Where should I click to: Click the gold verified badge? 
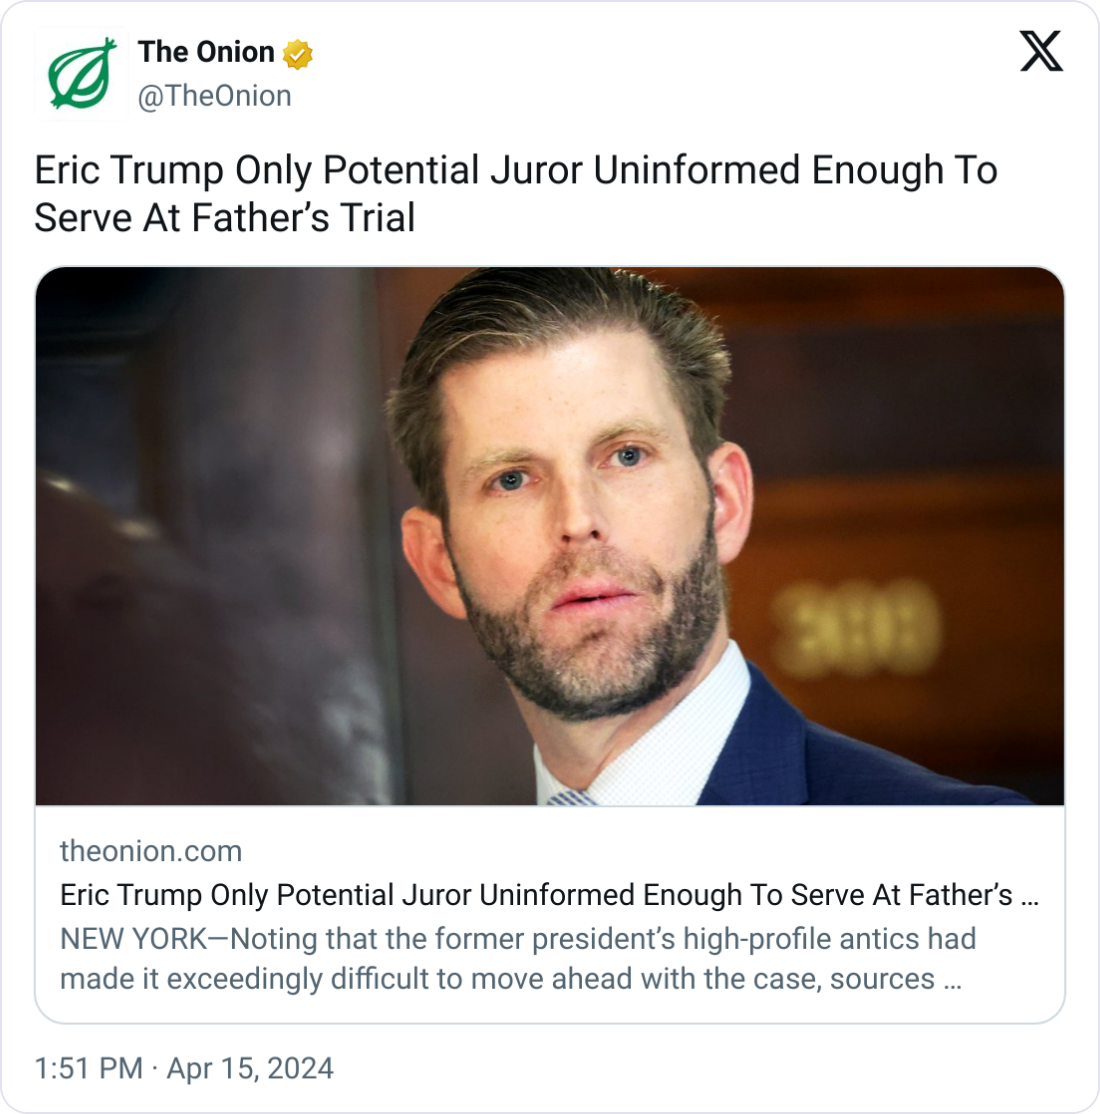[x=297, y=54]
